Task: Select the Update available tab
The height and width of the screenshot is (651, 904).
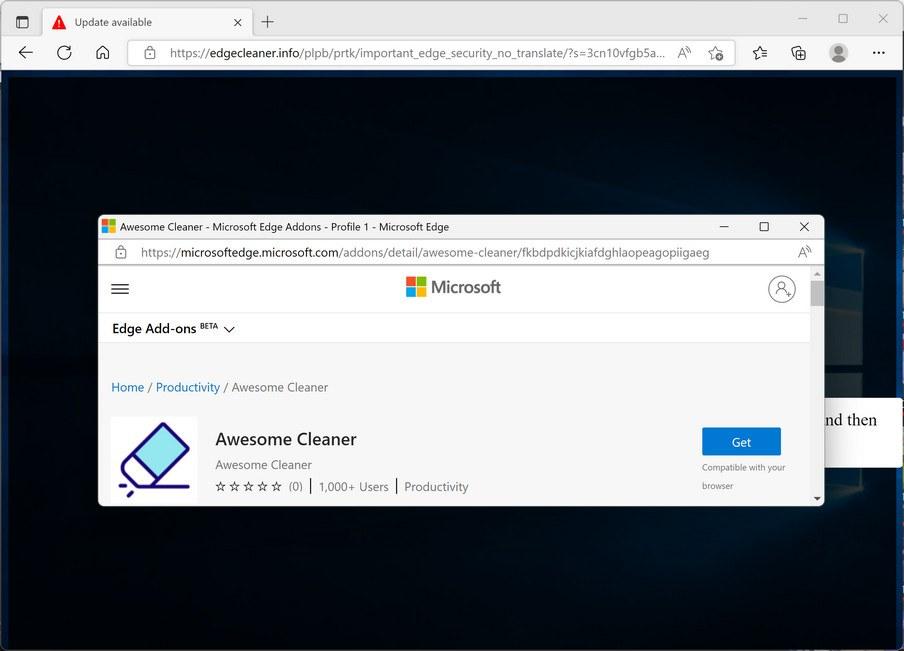Action: pyautogui.click(x=148, y=22)
